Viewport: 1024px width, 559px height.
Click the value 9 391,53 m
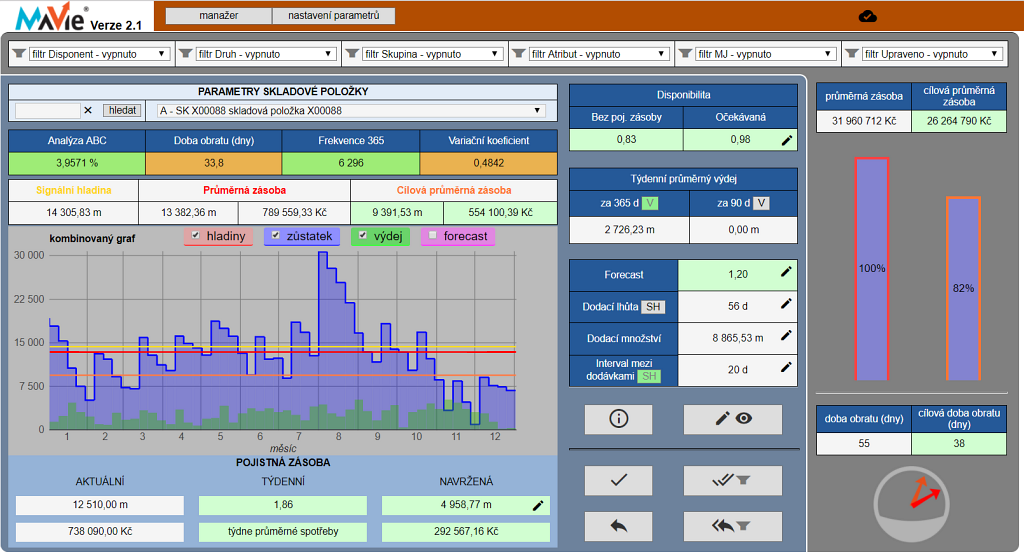pos(397,212)
